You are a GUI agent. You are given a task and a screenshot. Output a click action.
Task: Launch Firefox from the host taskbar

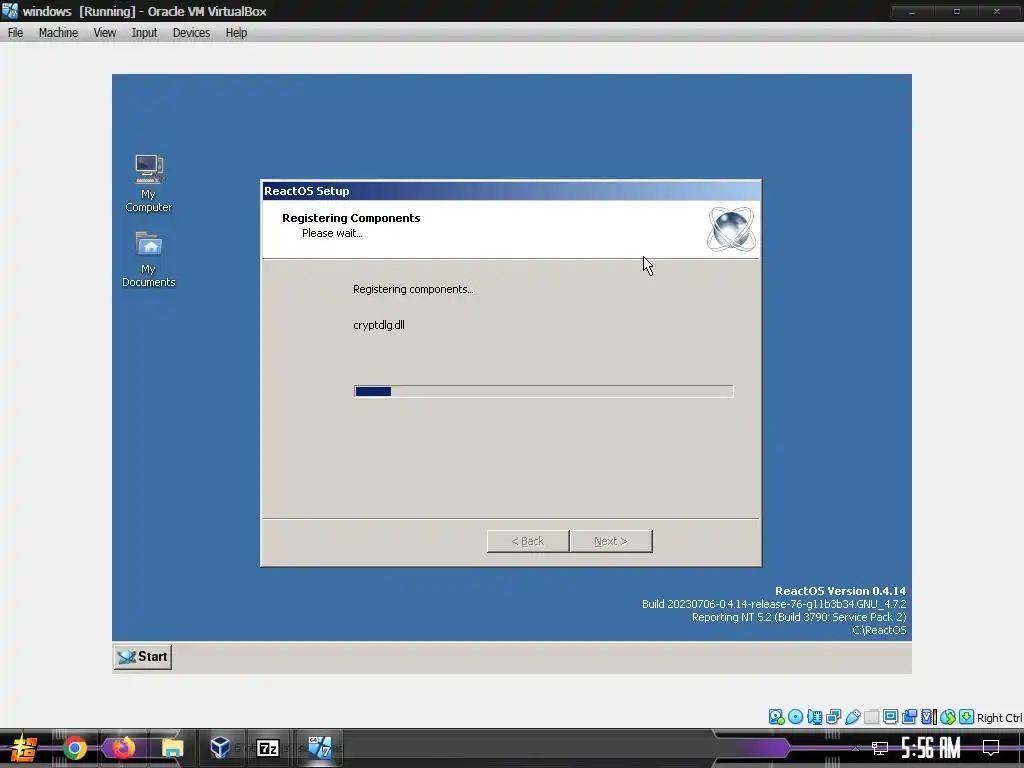coord(123,748)
